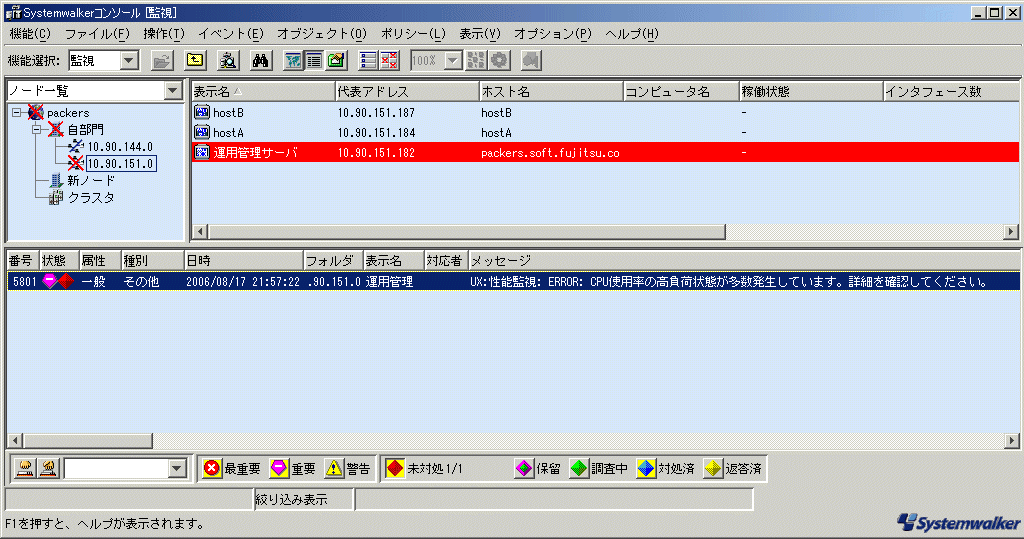Open the bottom-left filter combo box

point(176,468)
